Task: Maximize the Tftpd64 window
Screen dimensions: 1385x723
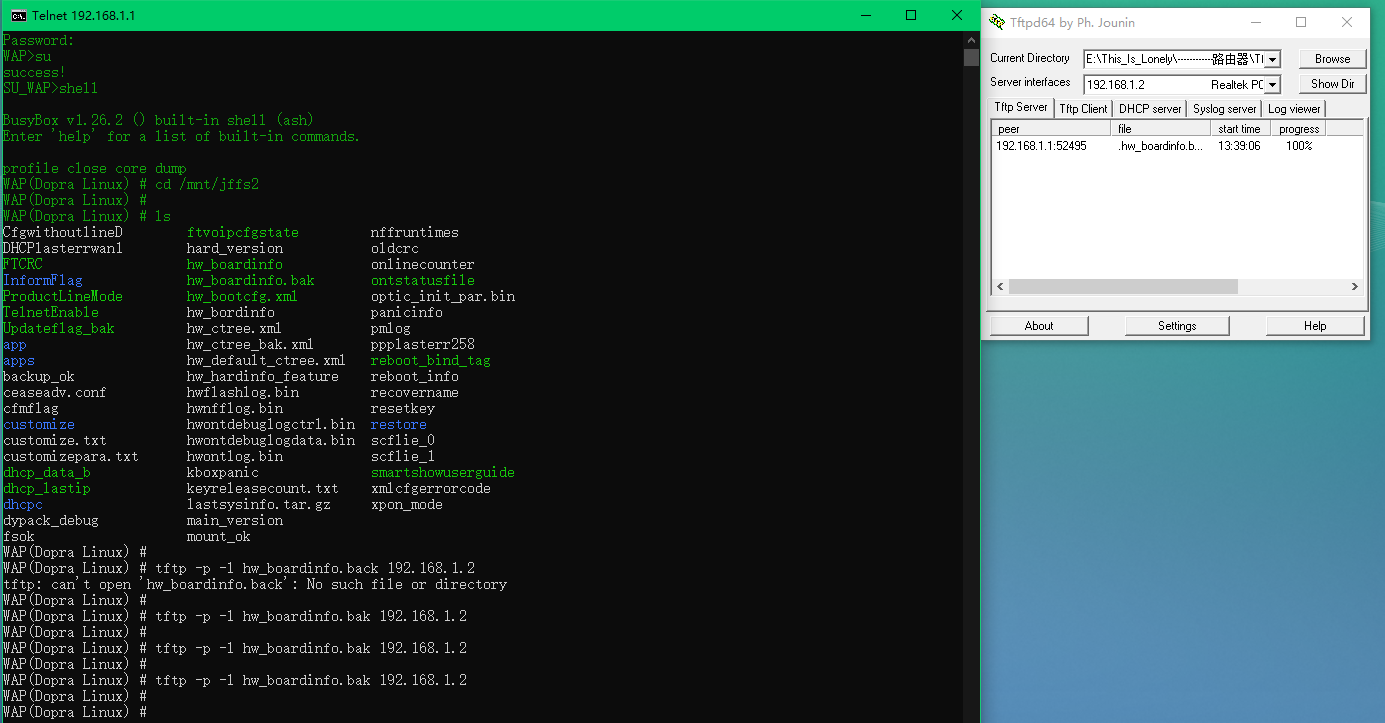Action: [1301, 22]
